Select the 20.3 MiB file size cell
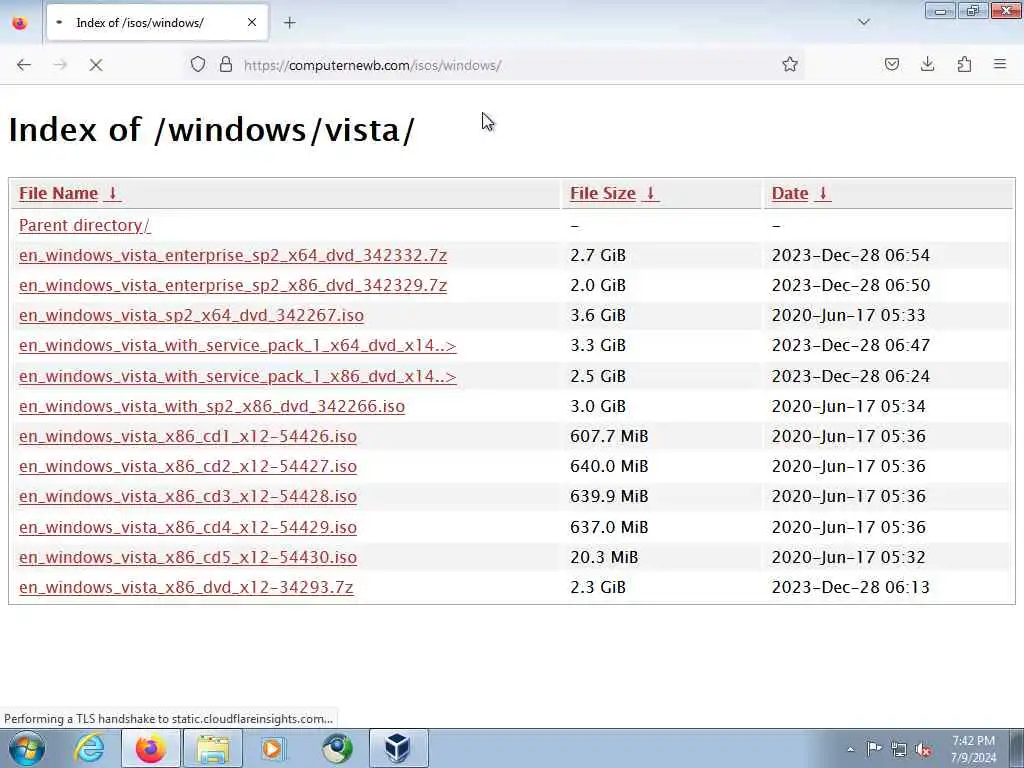 pos(603,557)
